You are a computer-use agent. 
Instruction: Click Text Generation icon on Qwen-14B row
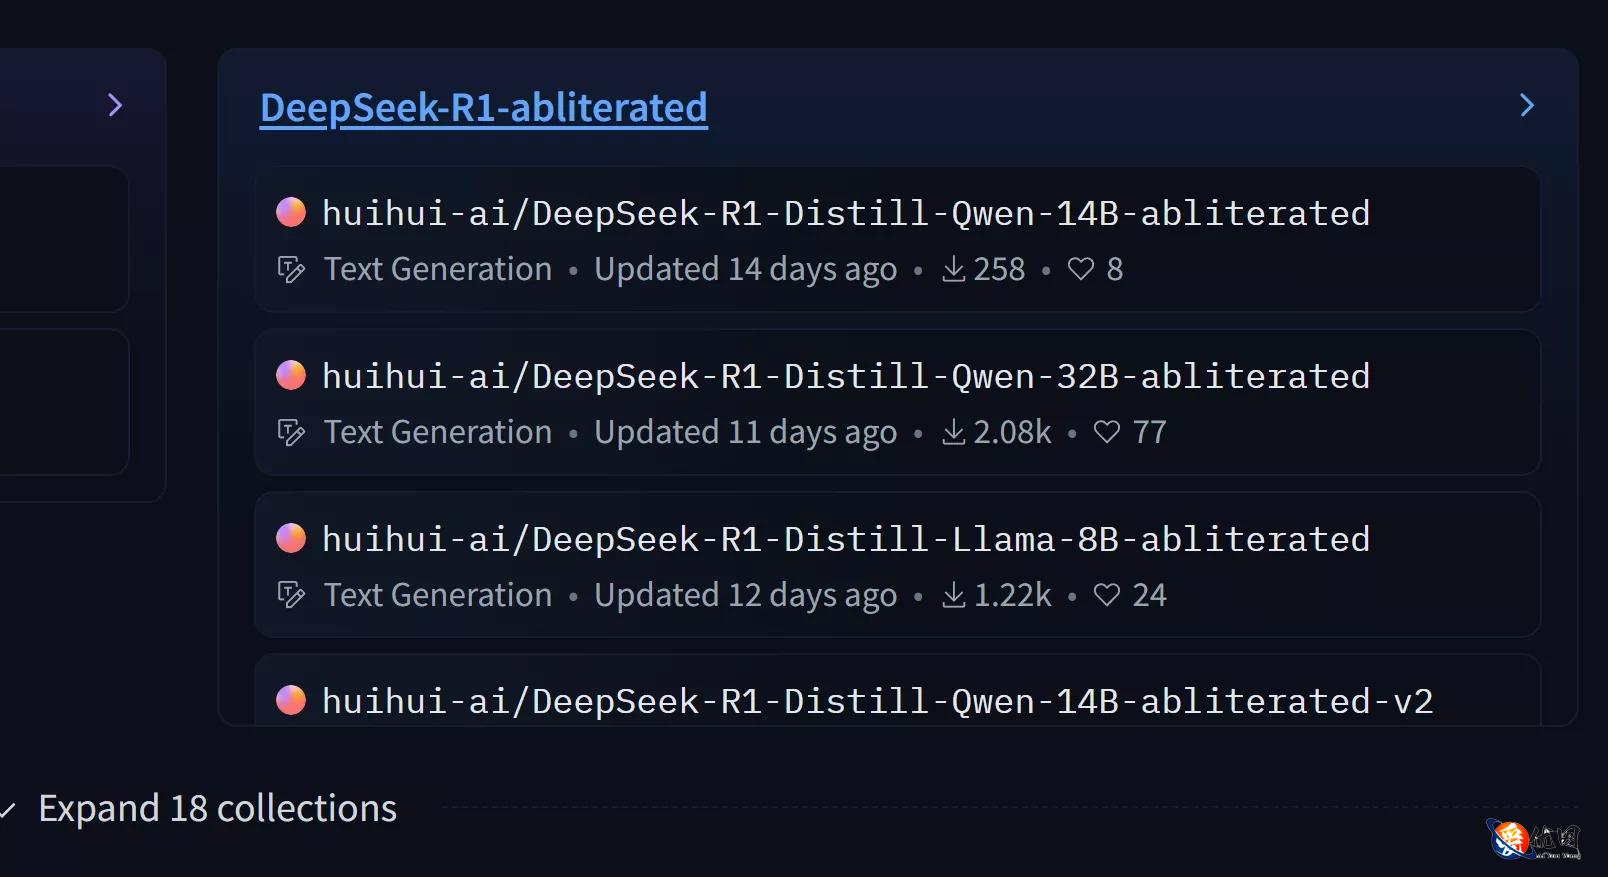click(x=291, y=269)
